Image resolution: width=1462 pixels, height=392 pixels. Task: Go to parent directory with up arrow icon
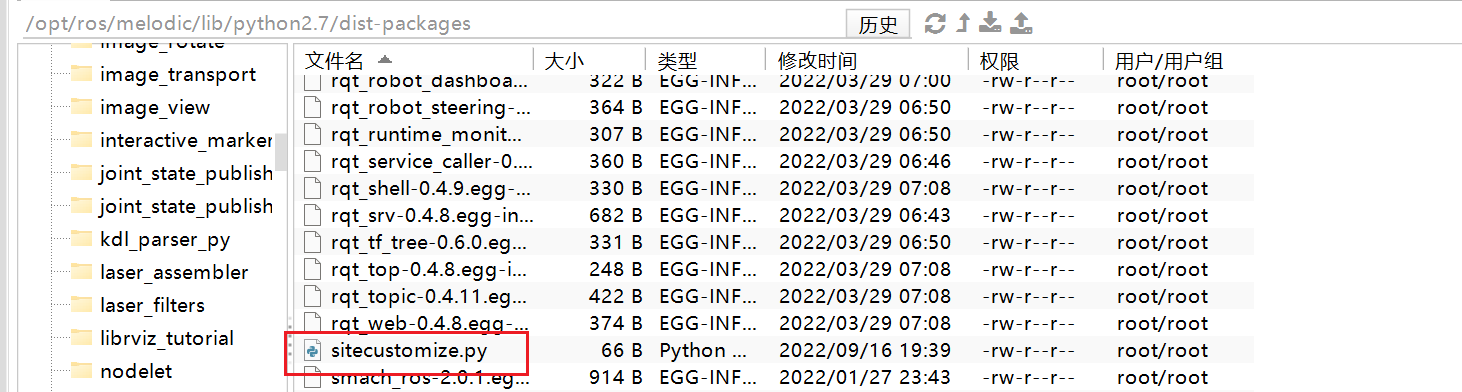tap(964, 23)
